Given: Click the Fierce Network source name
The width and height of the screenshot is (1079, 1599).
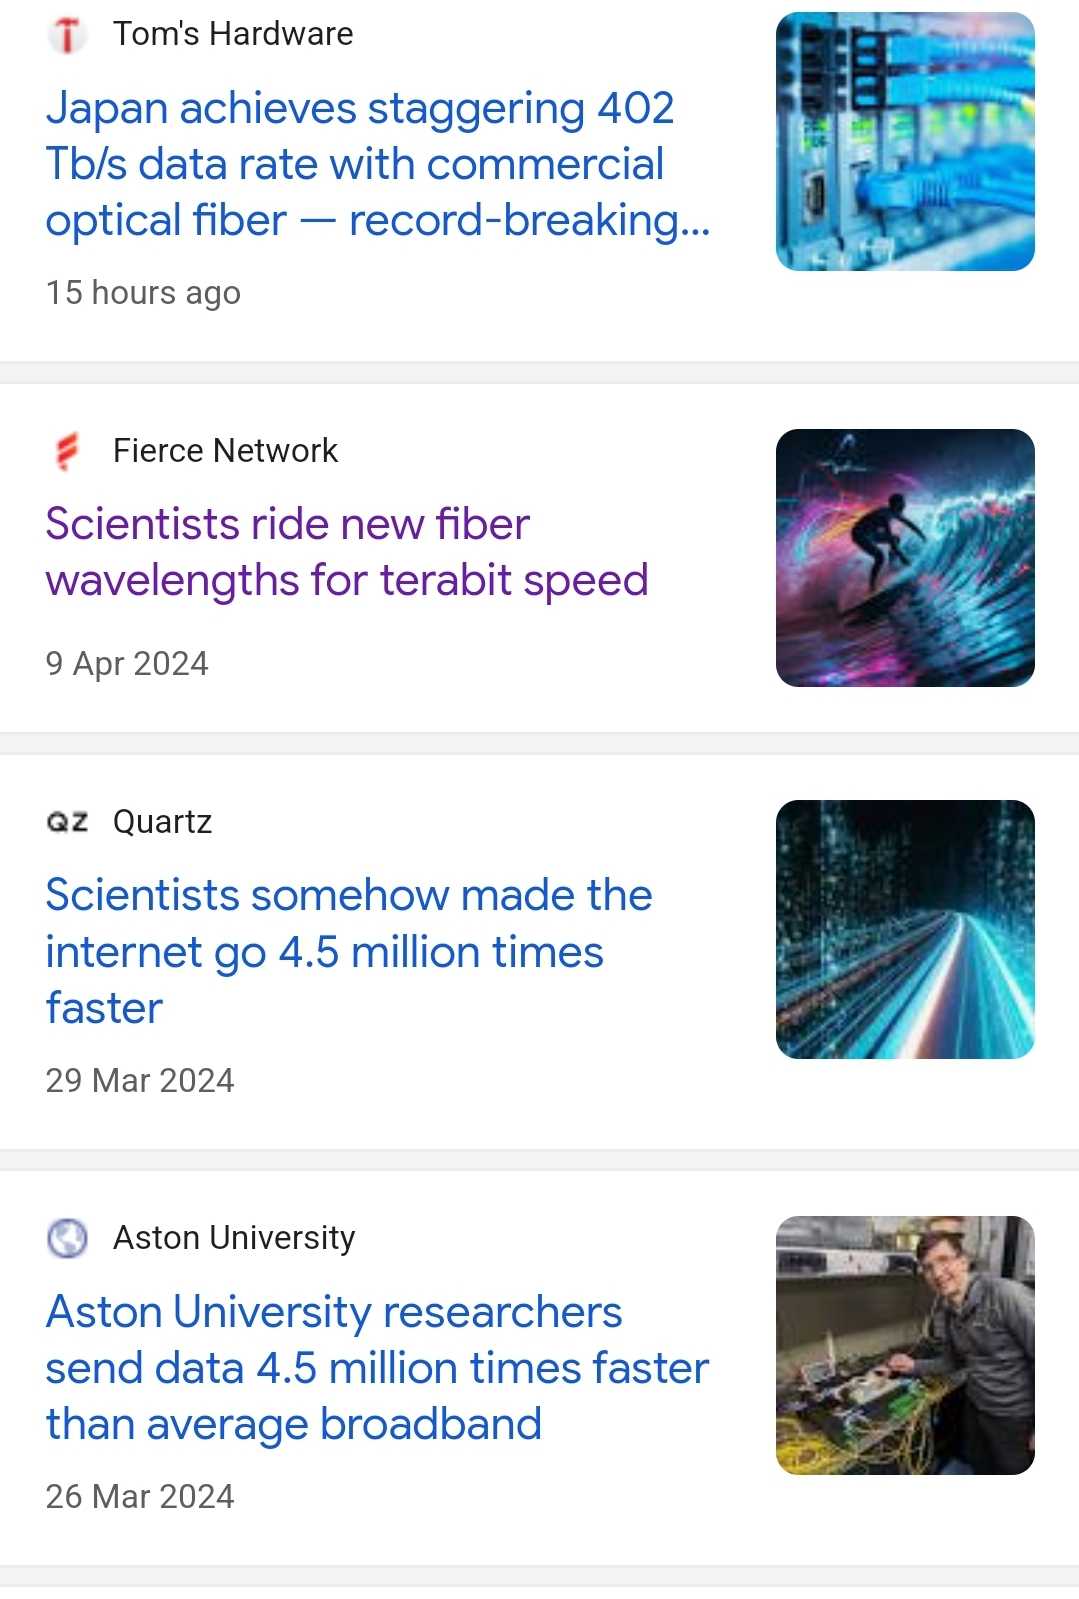Looking at the screenshot, I should pos(225,451).
